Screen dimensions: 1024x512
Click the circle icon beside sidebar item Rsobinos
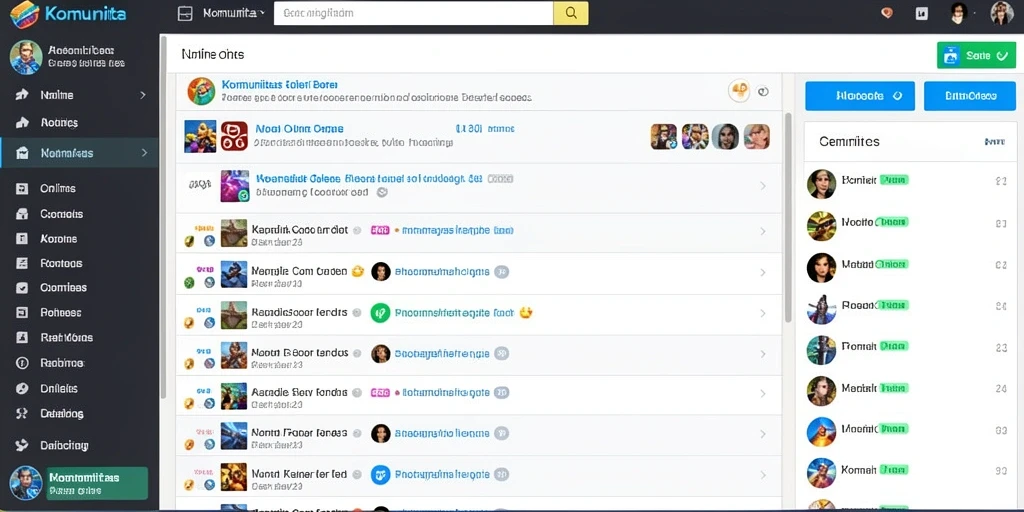point(22,362)
